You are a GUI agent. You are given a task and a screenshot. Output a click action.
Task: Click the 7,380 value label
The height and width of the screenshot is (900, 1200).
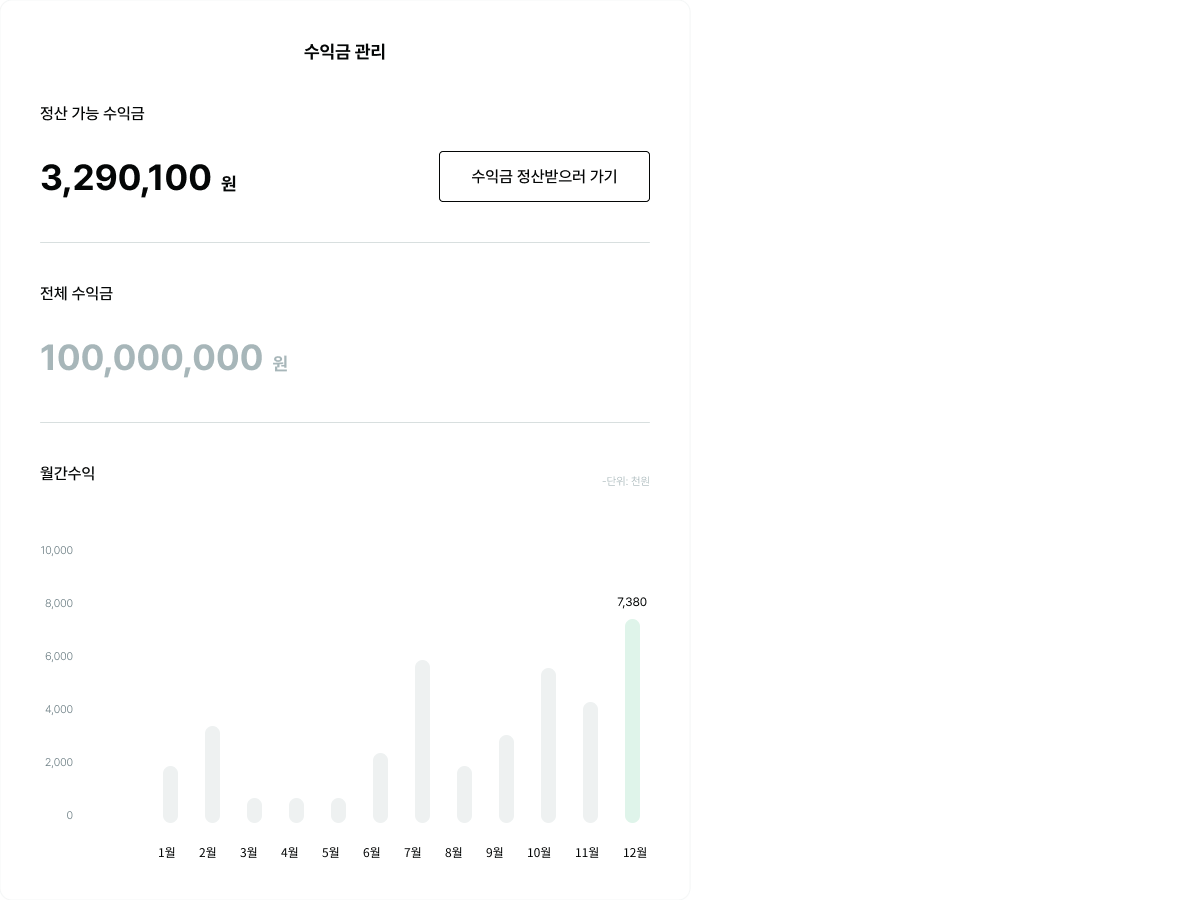click(x=632, y=602)
